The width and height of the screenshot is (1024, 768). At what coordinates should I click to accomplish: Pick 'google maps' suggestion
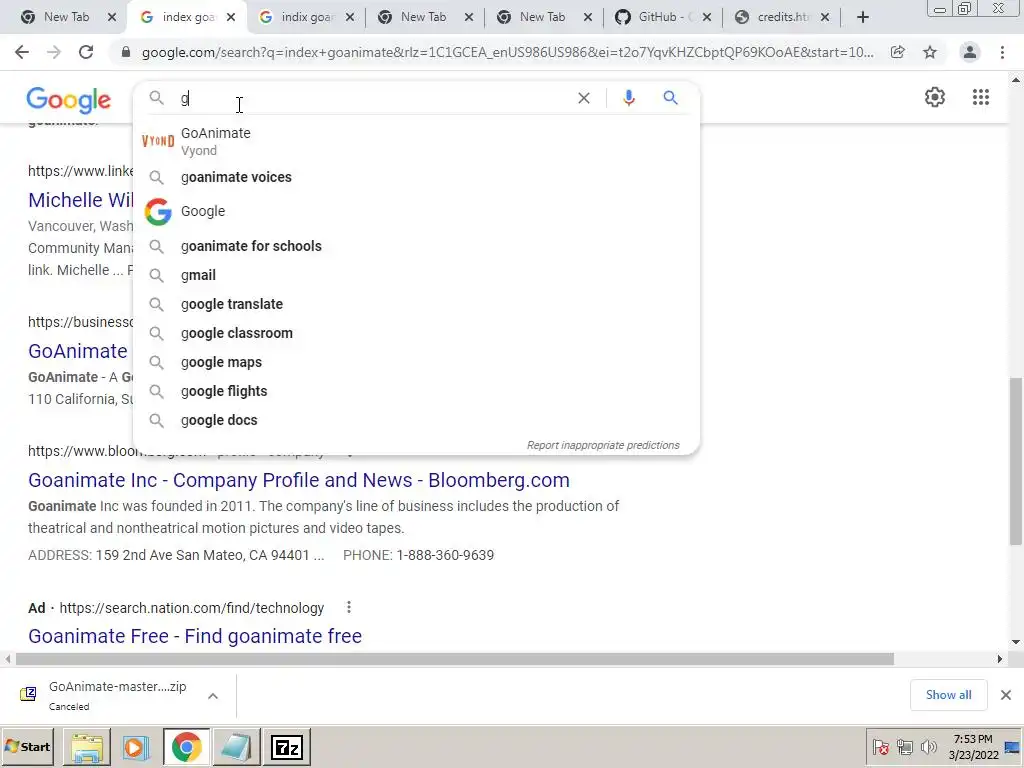pos(417,362)
